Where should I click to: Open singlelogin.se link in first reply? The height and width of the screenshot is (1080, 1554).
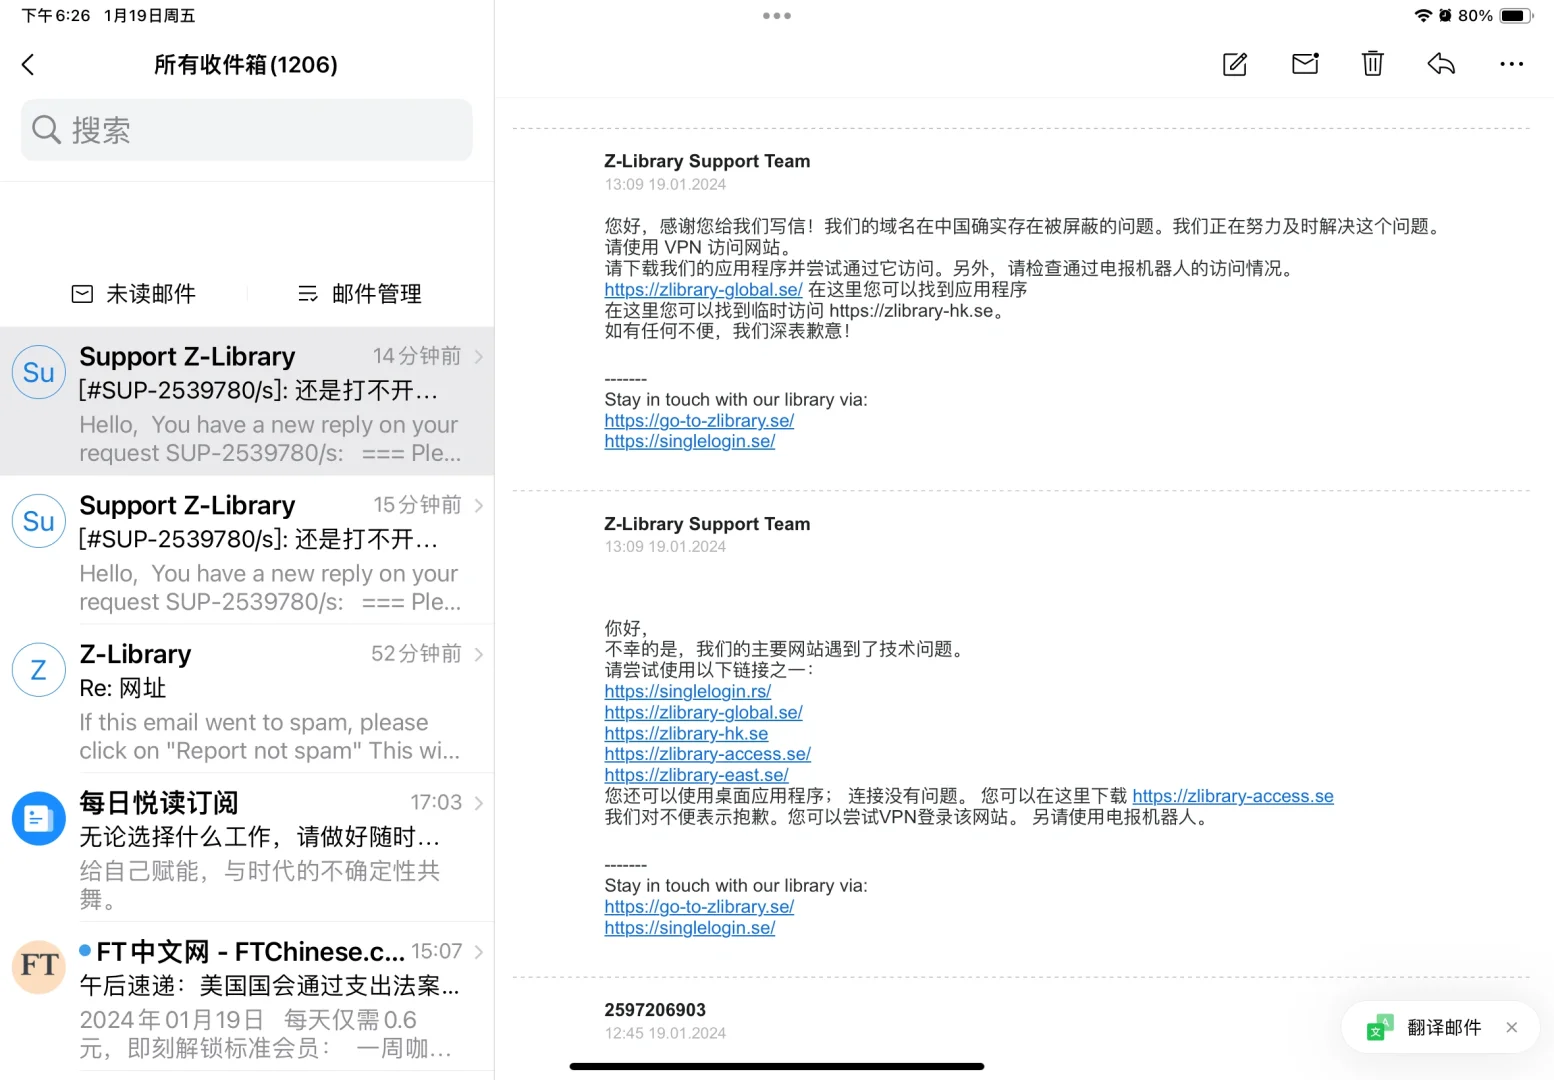click(x=690, y=441)
